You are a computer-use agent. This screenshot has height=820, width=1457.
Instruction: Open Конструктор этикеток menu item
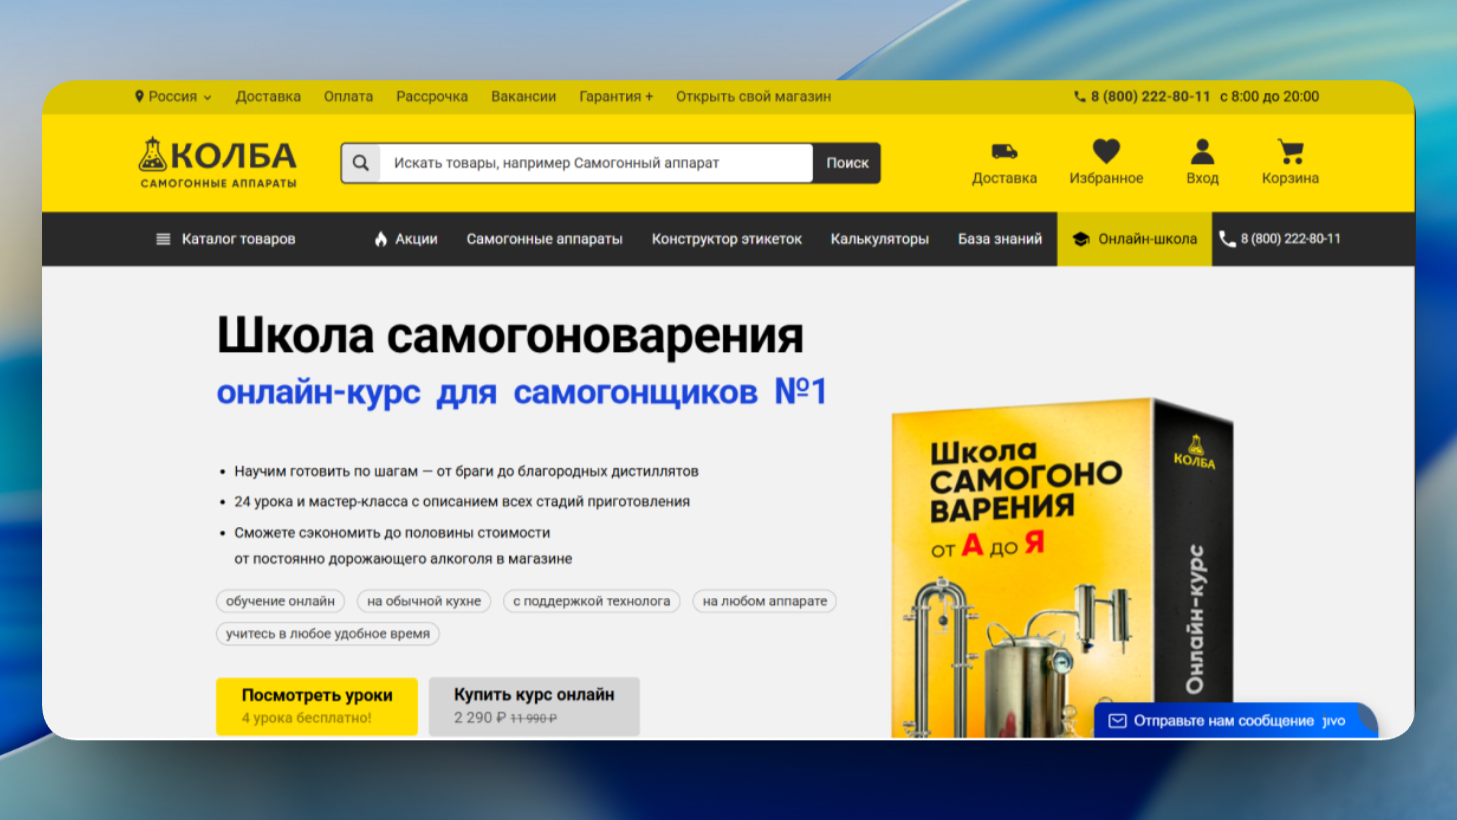coord(727,239)
